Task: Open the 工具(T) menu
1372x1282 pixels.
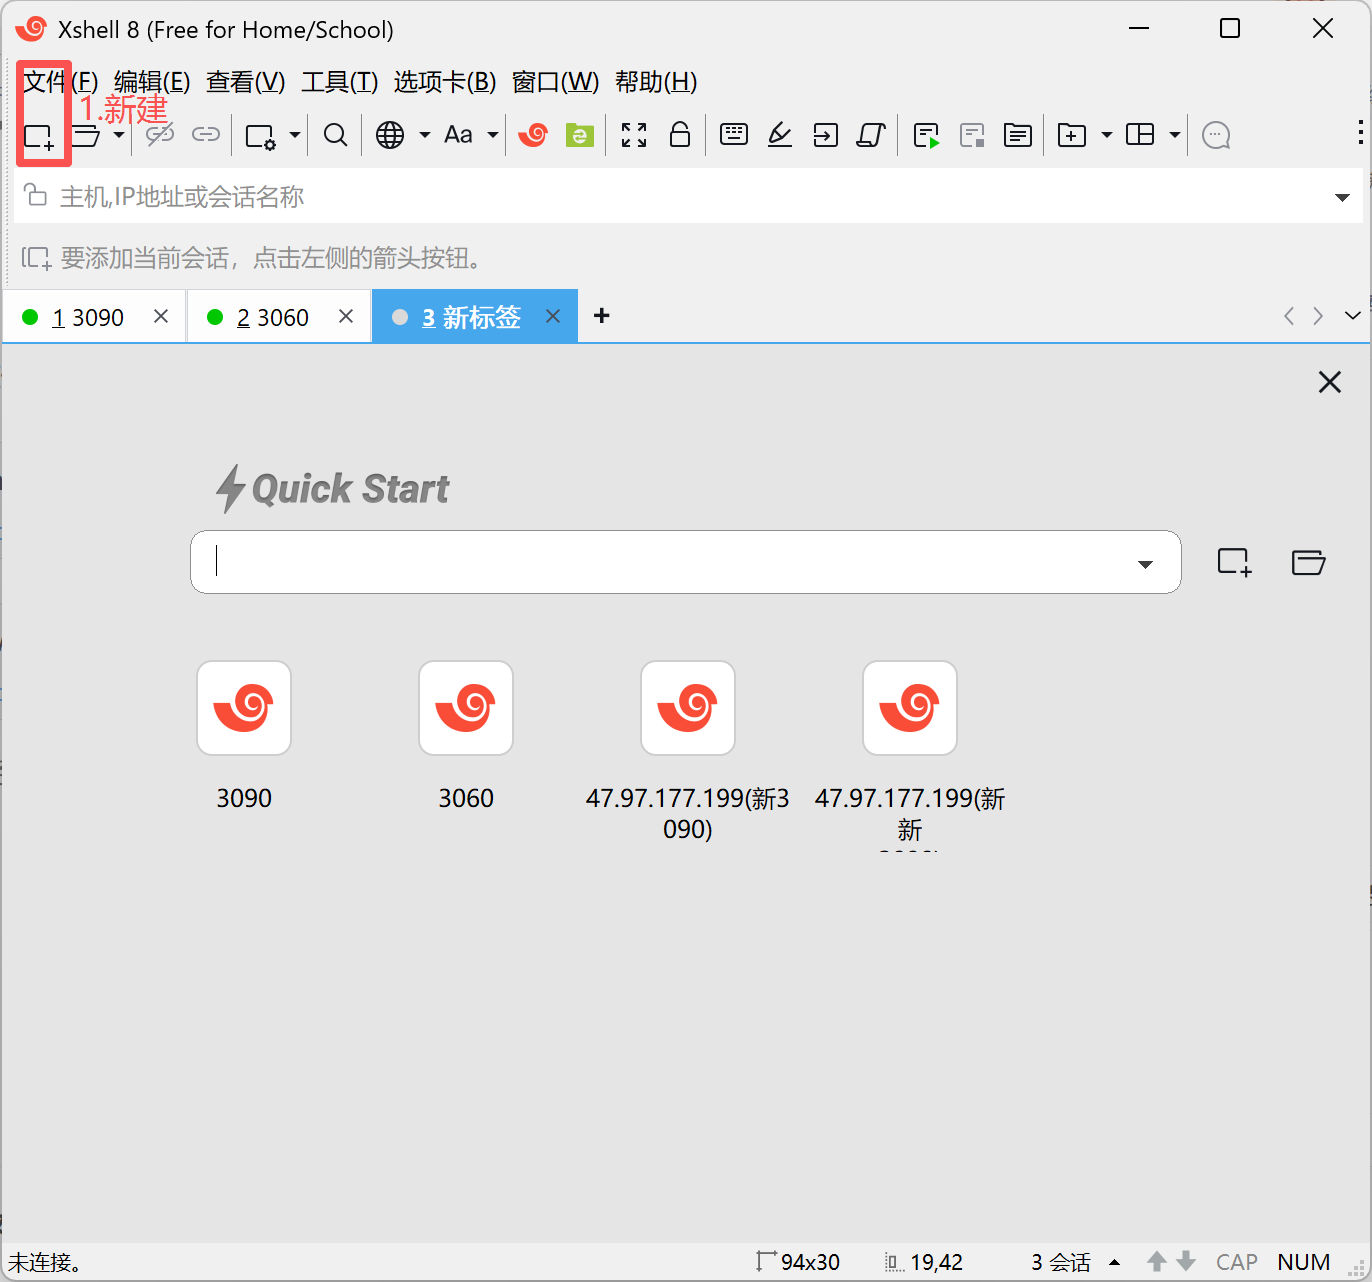Action: 340,82
